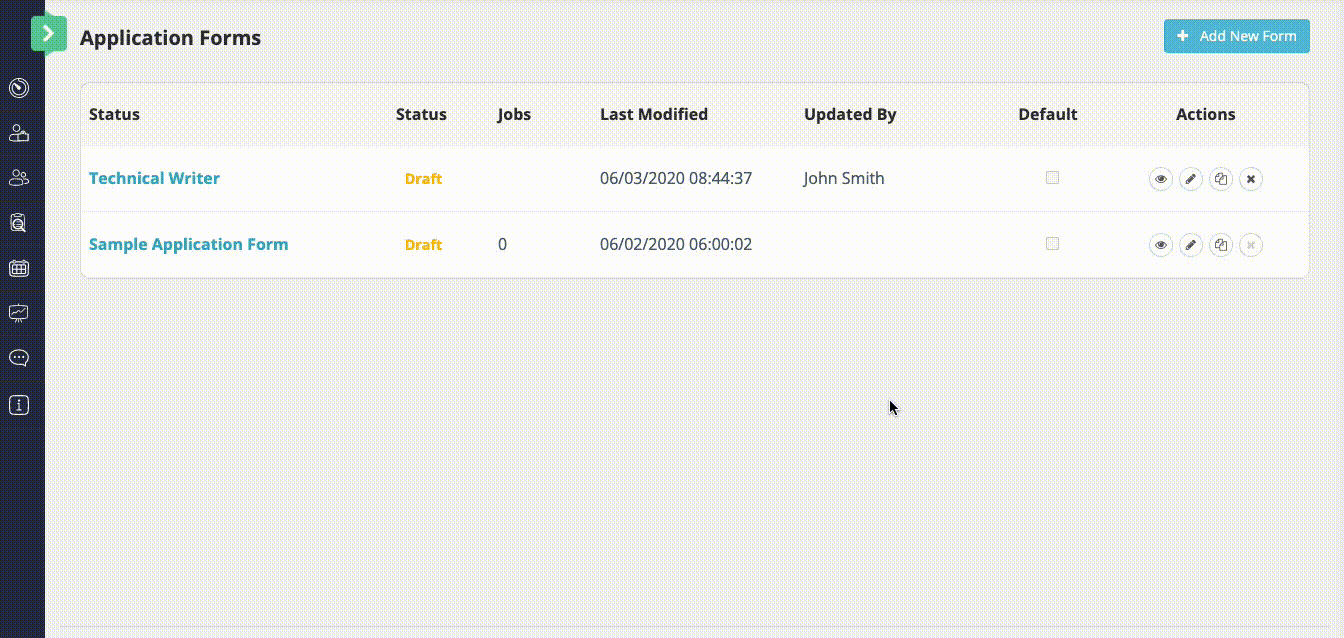
Task: Delete the Technical Writer form via X icon
Action: (x=1251, y=179)
